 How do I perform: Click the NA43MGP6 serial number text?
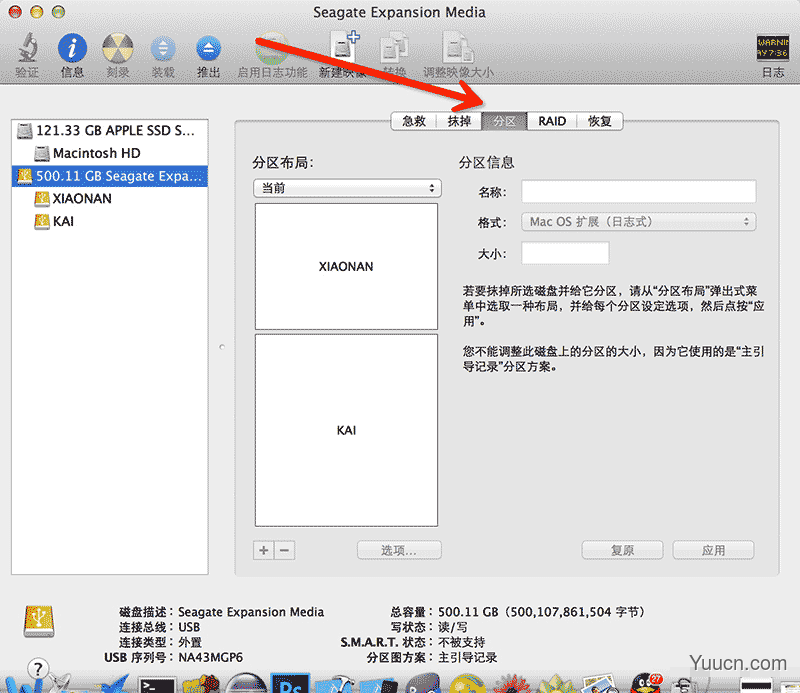coord(210,657)
